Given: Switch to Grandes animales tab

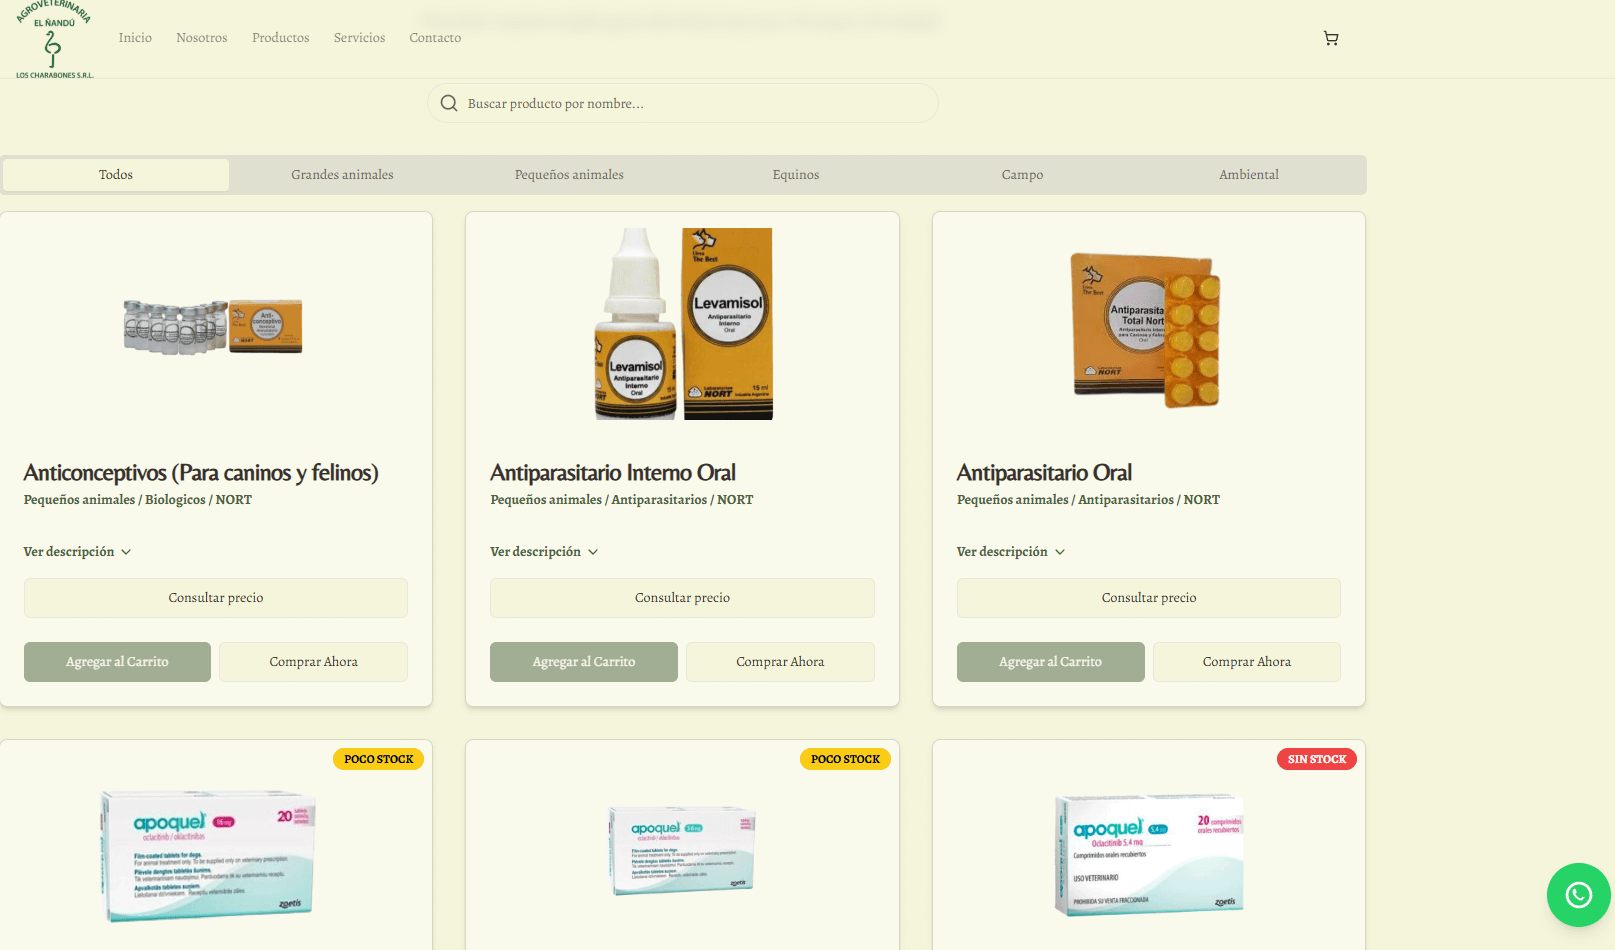Looking at the screenshot, I should pyautogui.click(x=342, y=175).
